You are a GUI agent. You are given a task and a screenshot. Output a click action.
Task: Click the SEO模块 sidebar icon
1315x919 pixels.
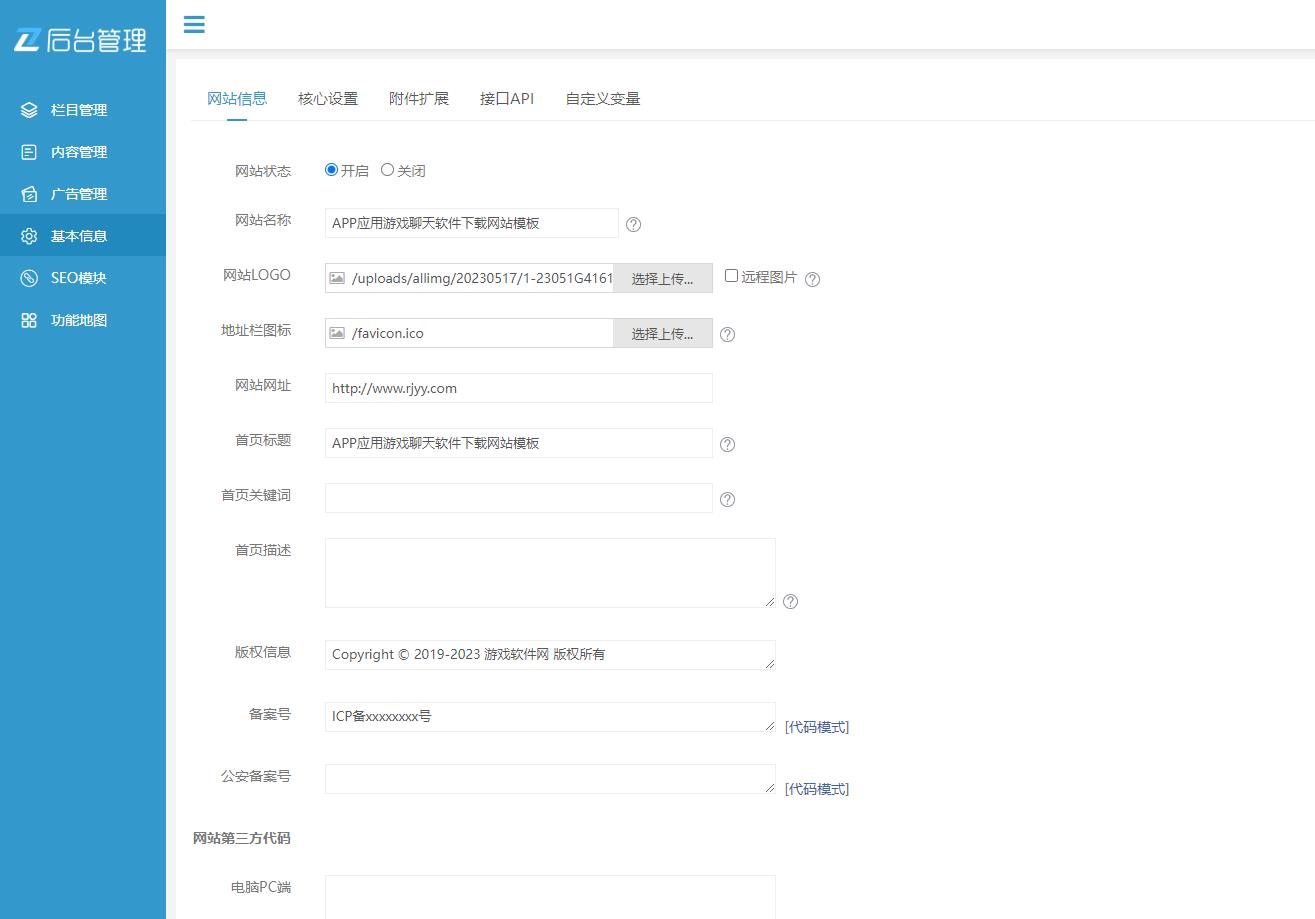(x=29, y=278)
